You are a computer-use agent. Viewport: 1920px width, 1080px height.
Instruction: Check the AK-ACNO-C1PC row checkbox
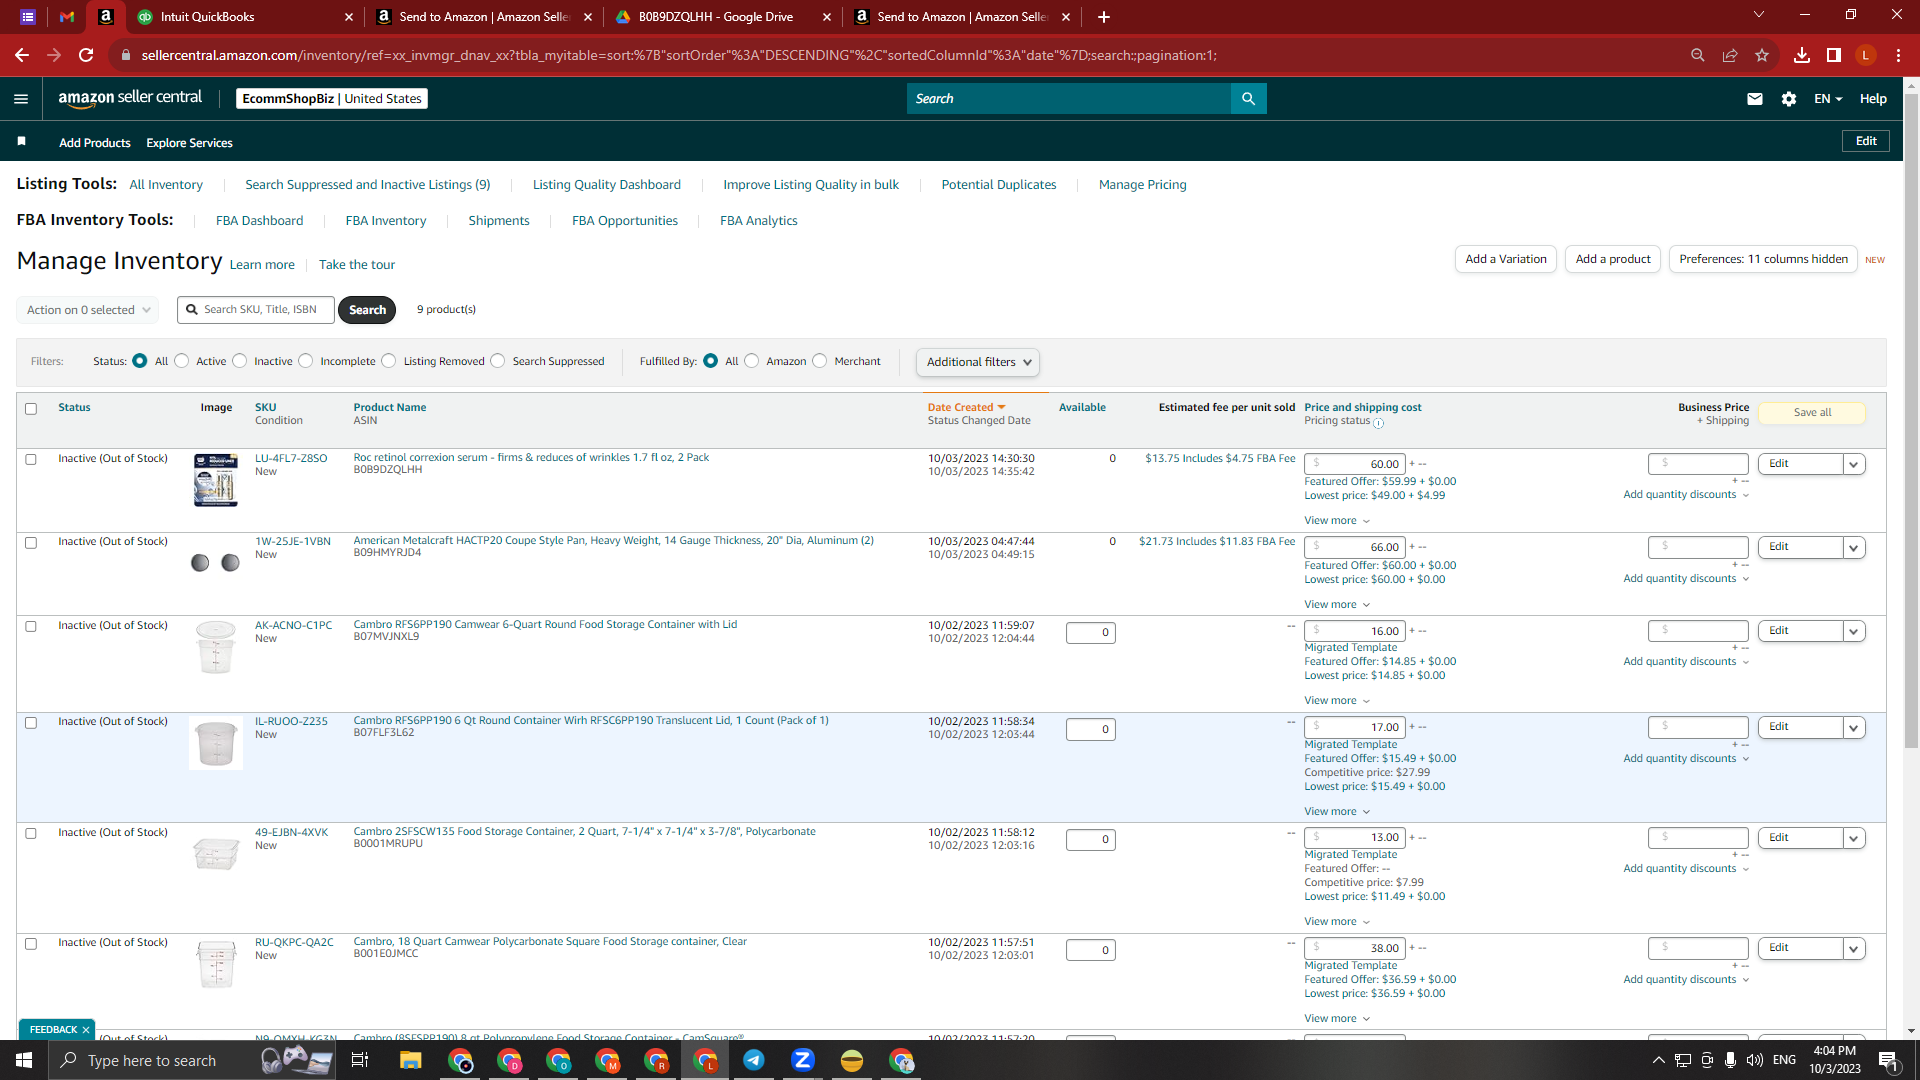click(31, 627)
